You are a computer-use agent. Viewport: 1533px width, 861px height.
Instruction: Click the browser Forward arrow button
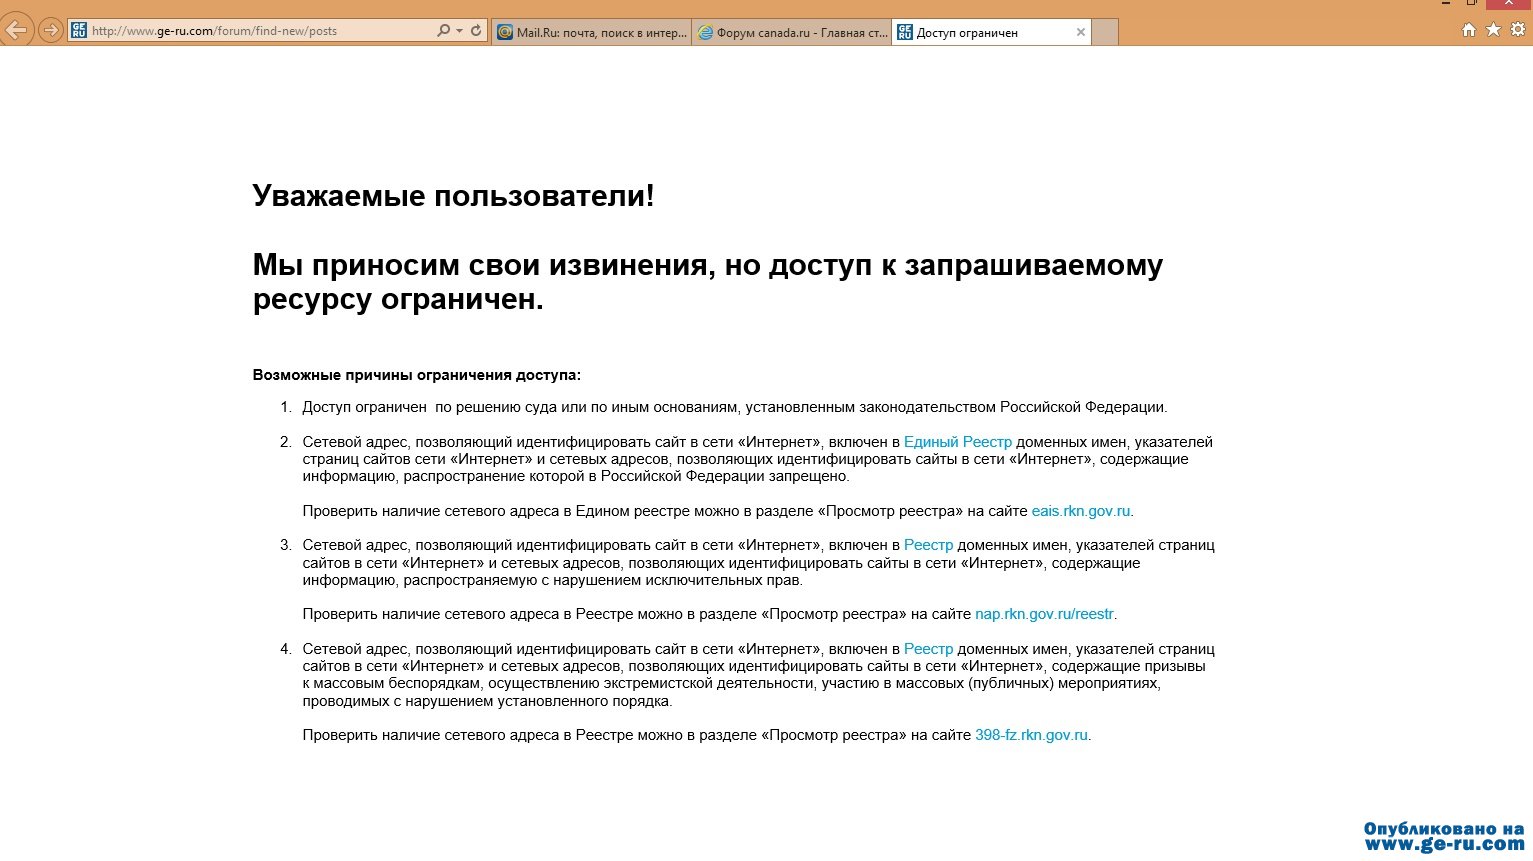click(x=50, y=31)
